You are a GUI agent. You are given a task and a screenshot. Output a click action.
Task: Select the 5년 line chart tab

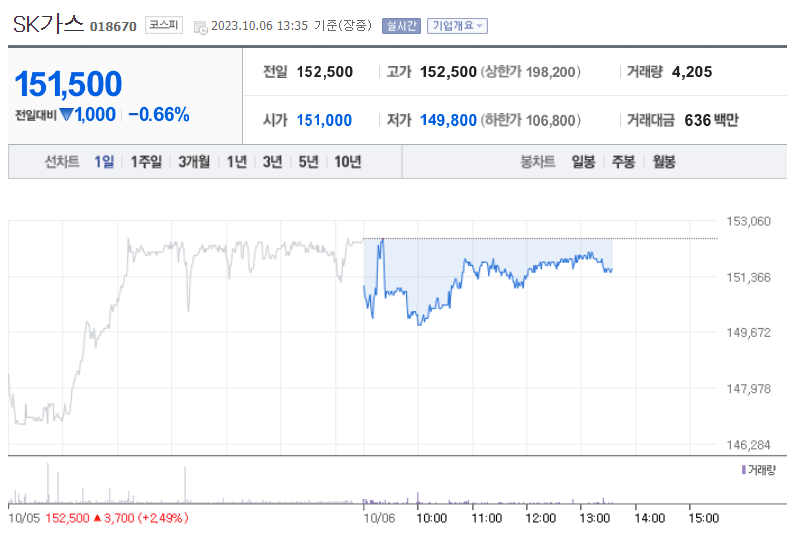point(309,162)
